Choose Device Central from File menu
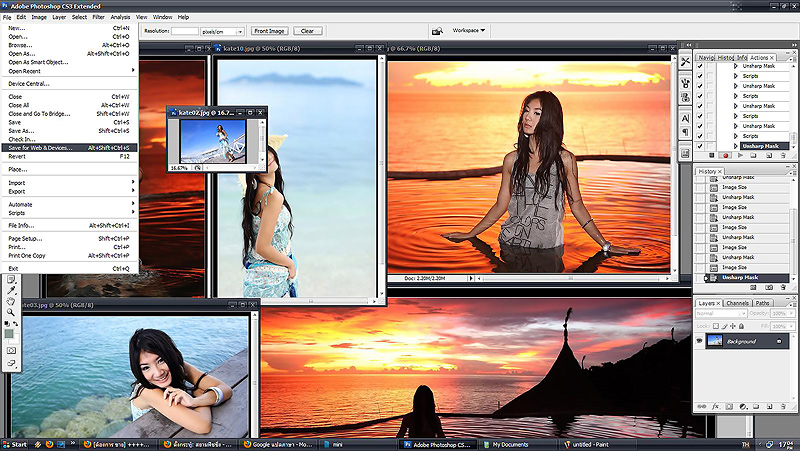Image resolution: width=800 pixels, height=451 pixels. coord(69,84)
